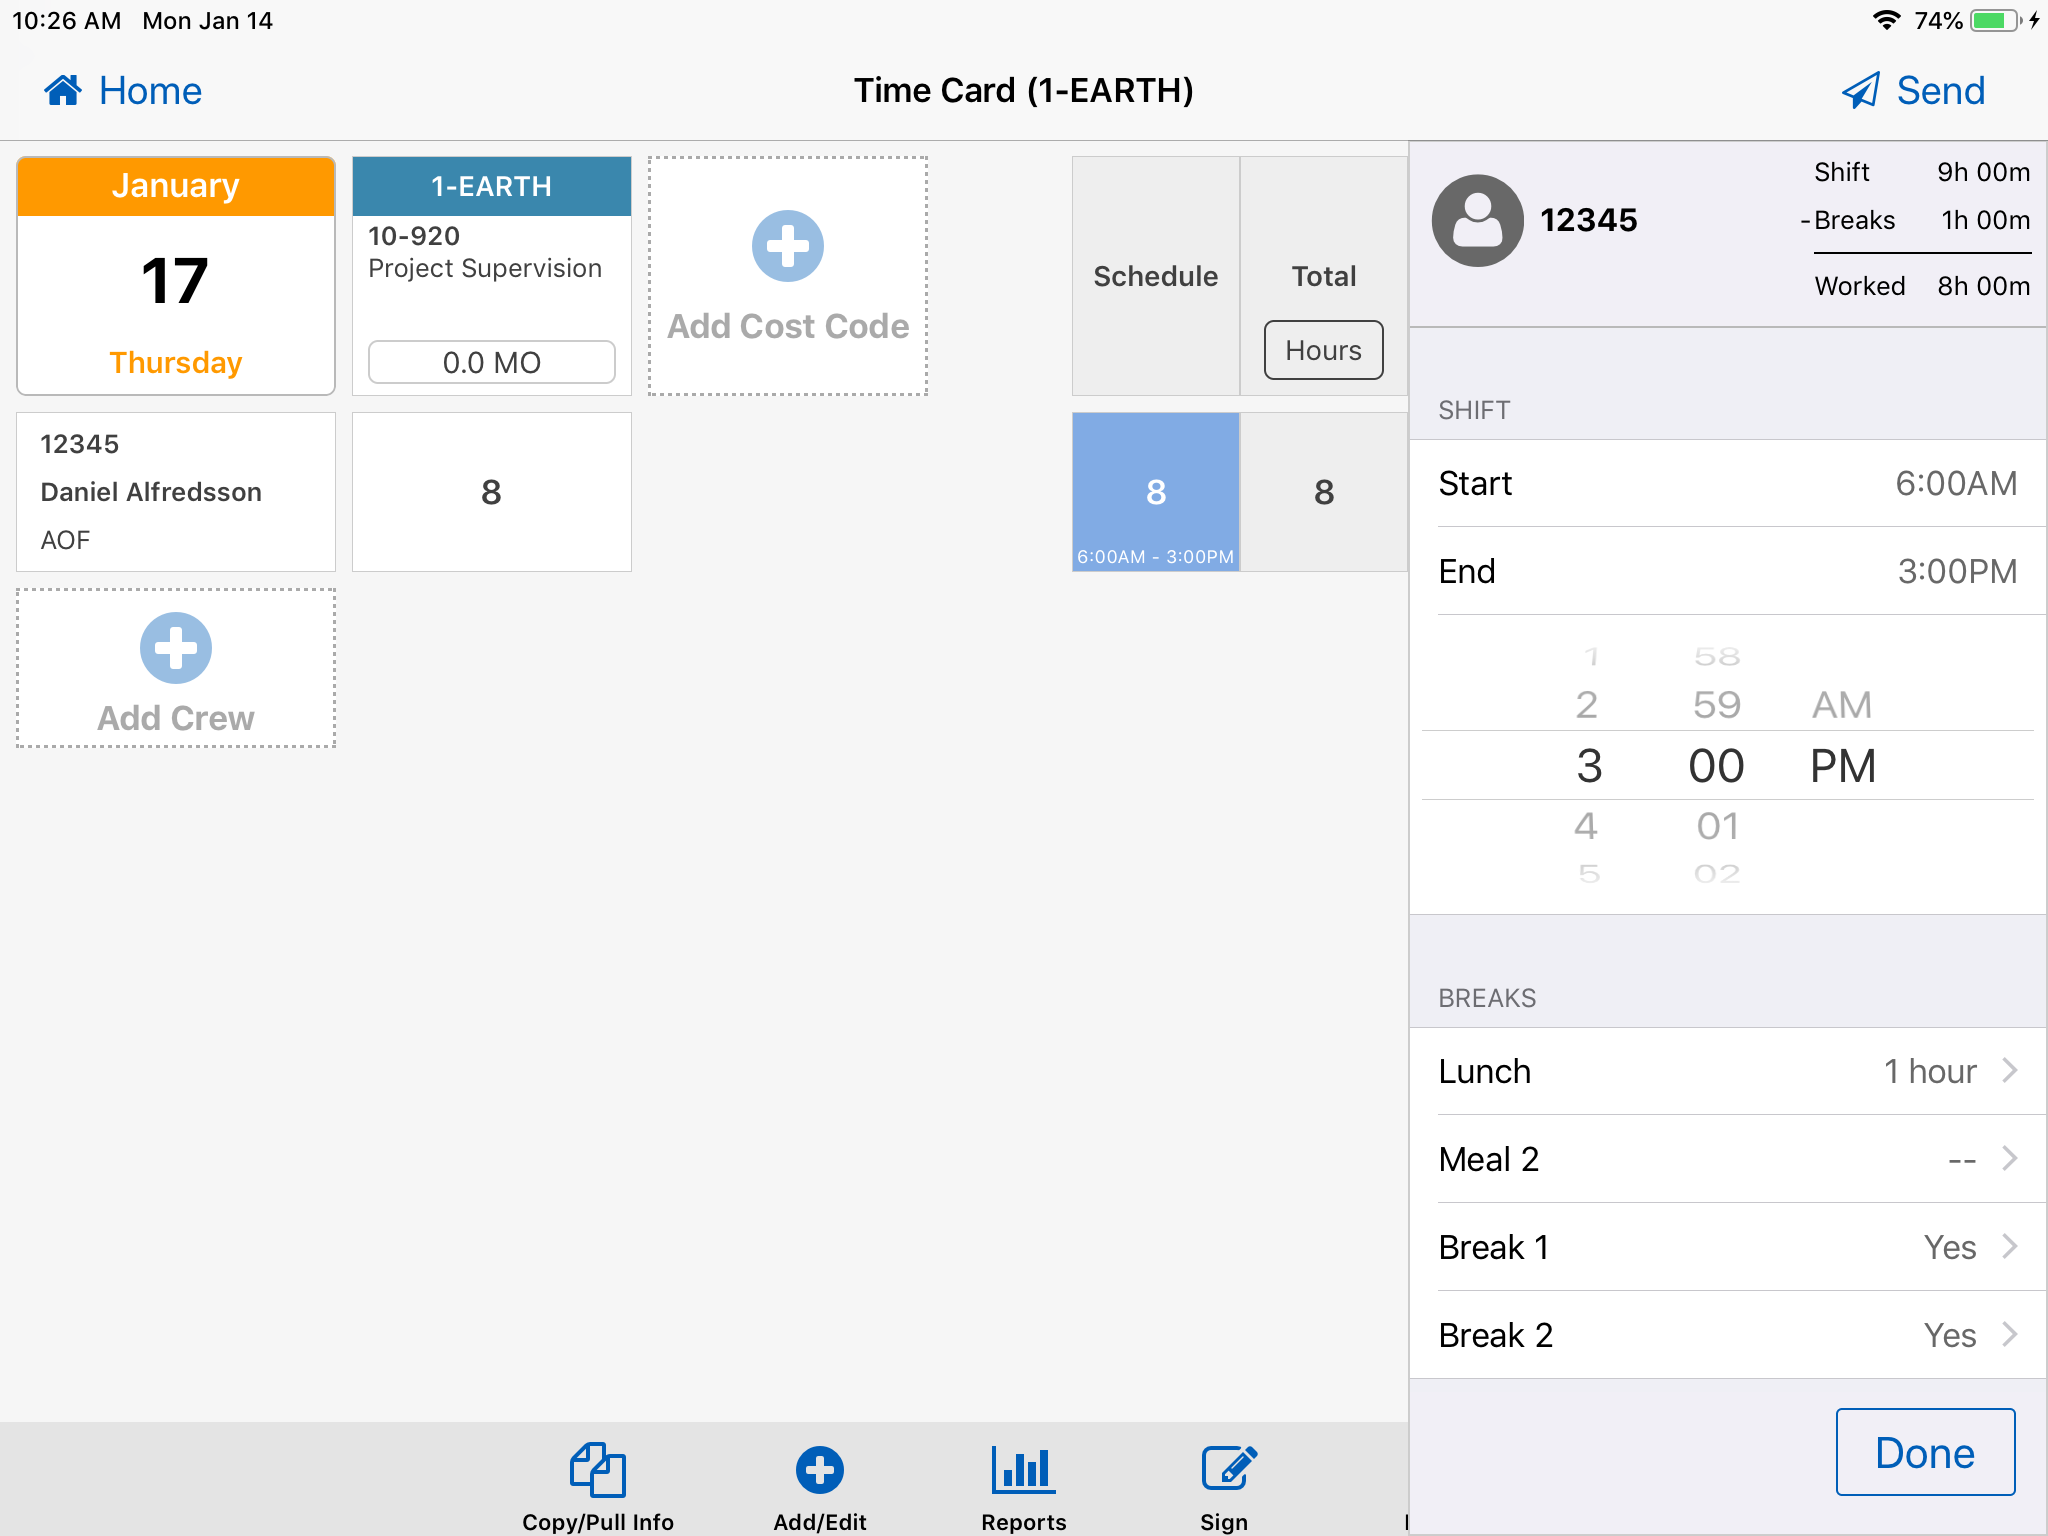Tap the Add Crew plus icon

[x=176, y=648]
